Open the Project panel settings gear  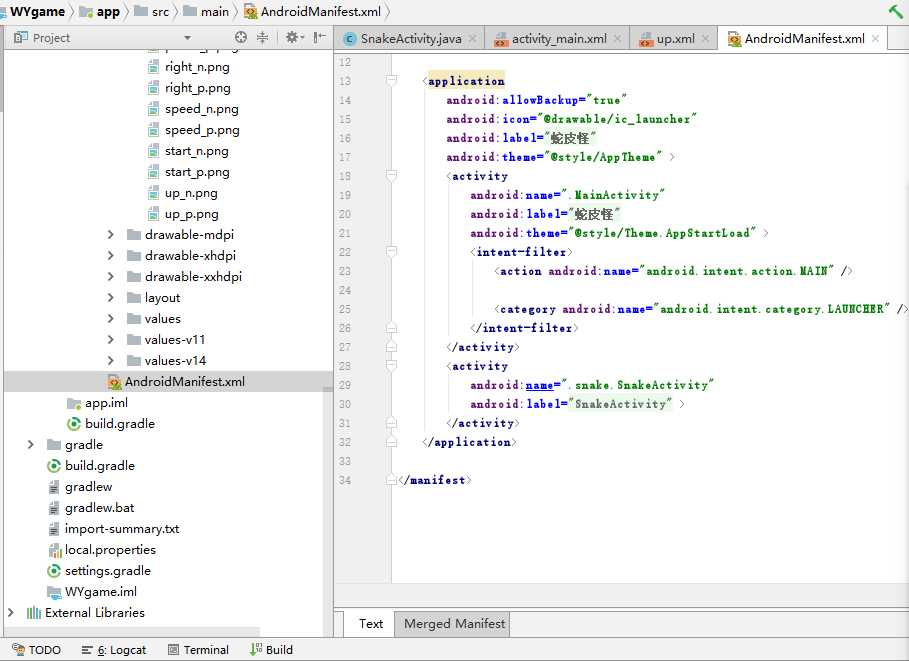point(292,38)
